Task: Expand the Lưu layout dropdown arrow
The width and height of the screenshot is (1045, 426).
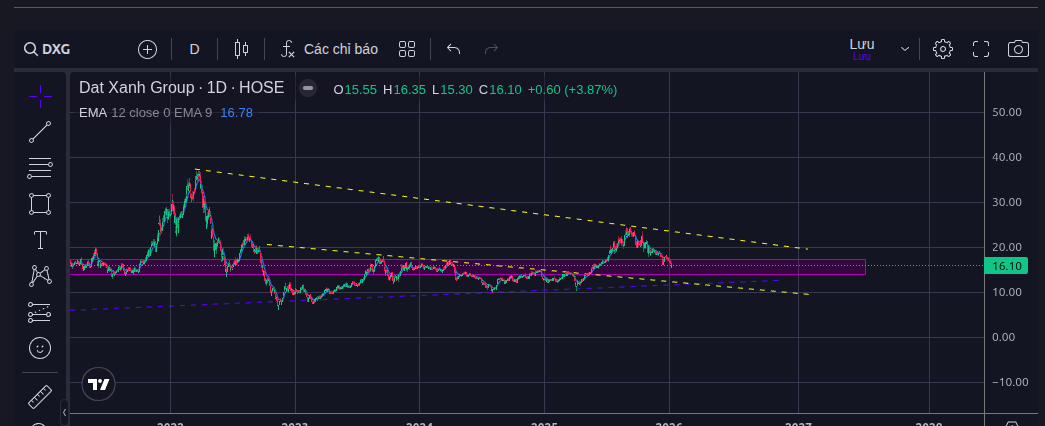Action: (x=904, y=49)
